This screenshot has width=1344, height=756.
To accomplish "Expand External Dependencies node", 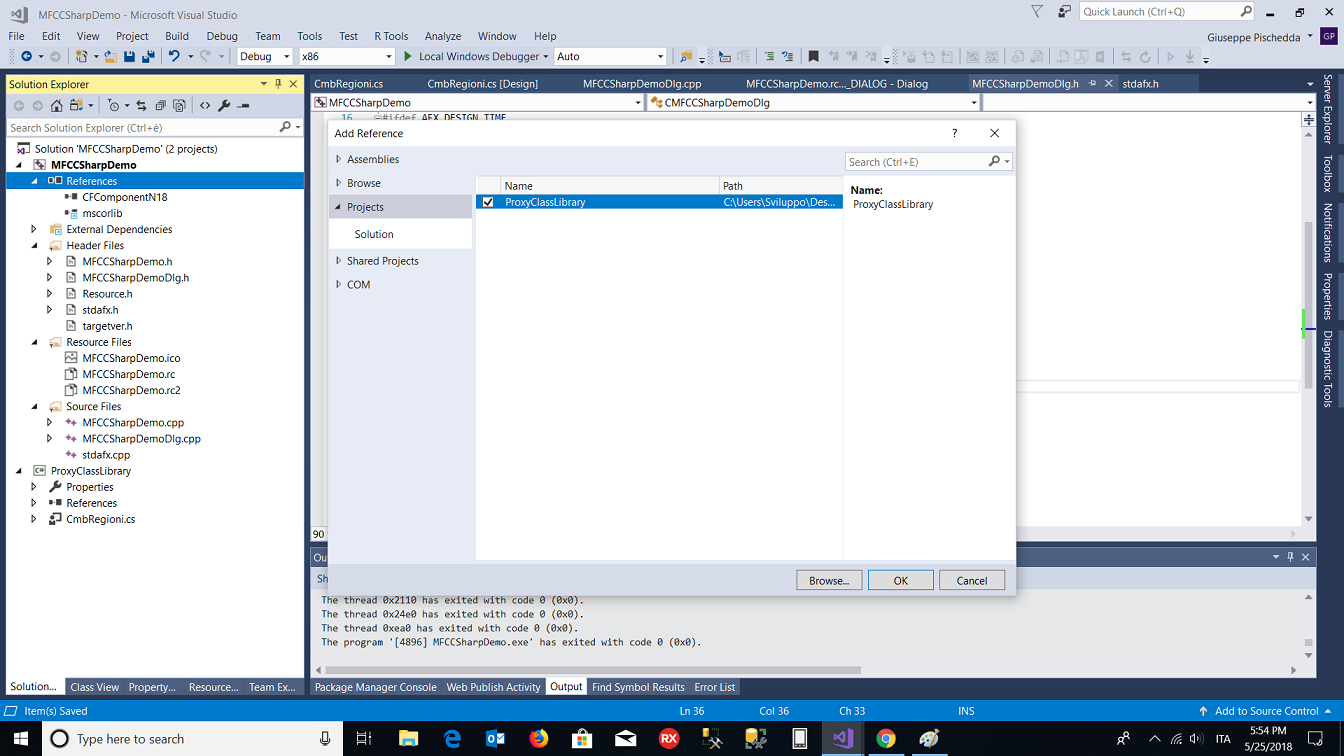I will coord(34,230).
